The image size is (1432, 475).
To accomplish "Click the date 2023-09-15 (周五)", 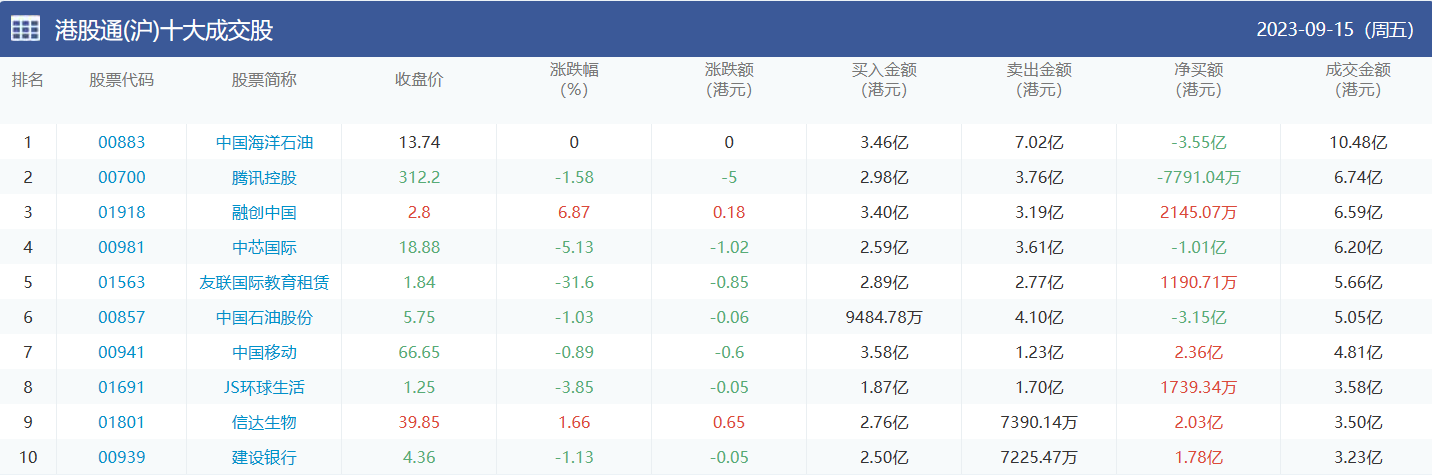I will click(x=1334, y=30).
